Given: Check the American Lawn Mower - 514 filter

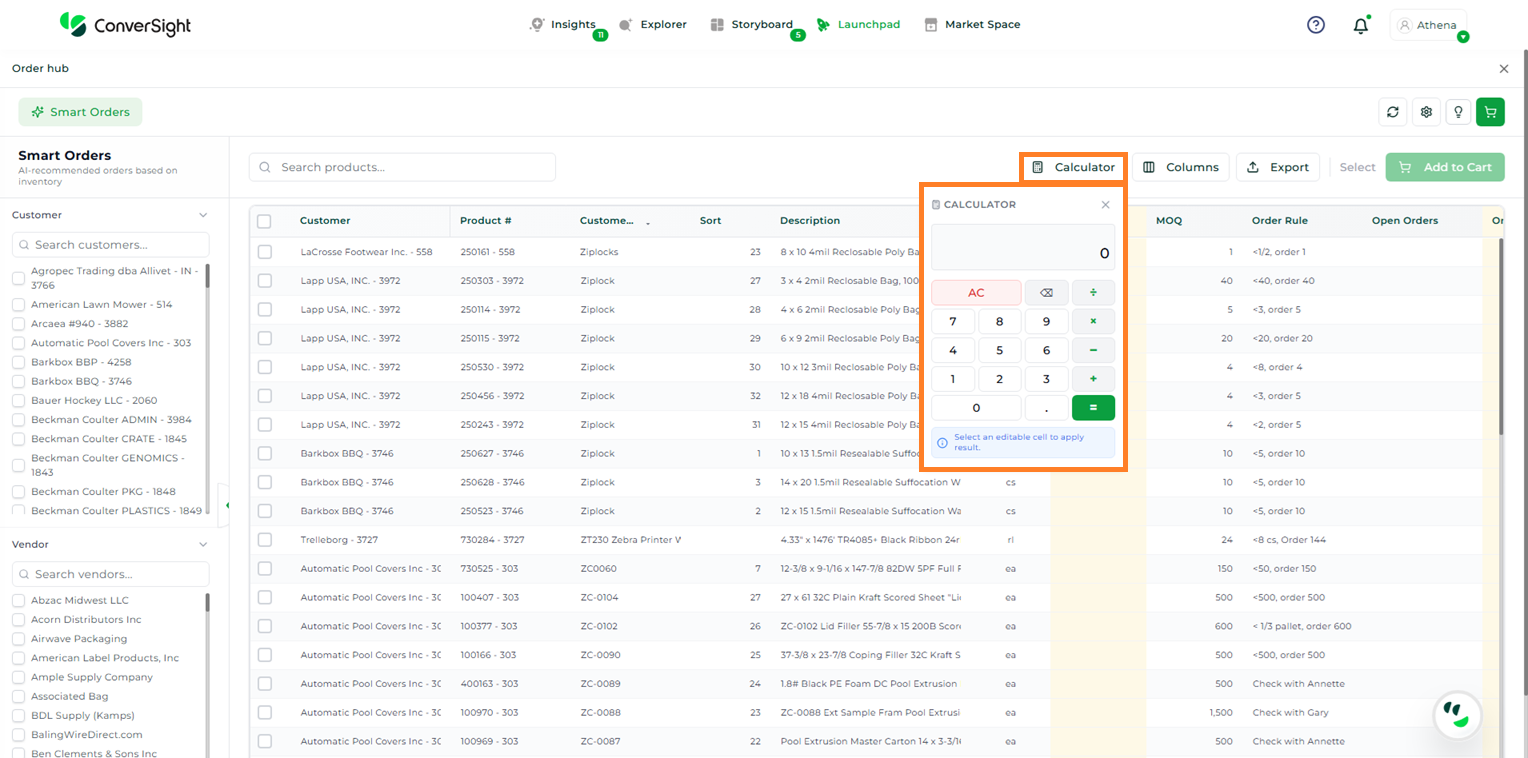Looking at the screenshot, I should (18, 305).
